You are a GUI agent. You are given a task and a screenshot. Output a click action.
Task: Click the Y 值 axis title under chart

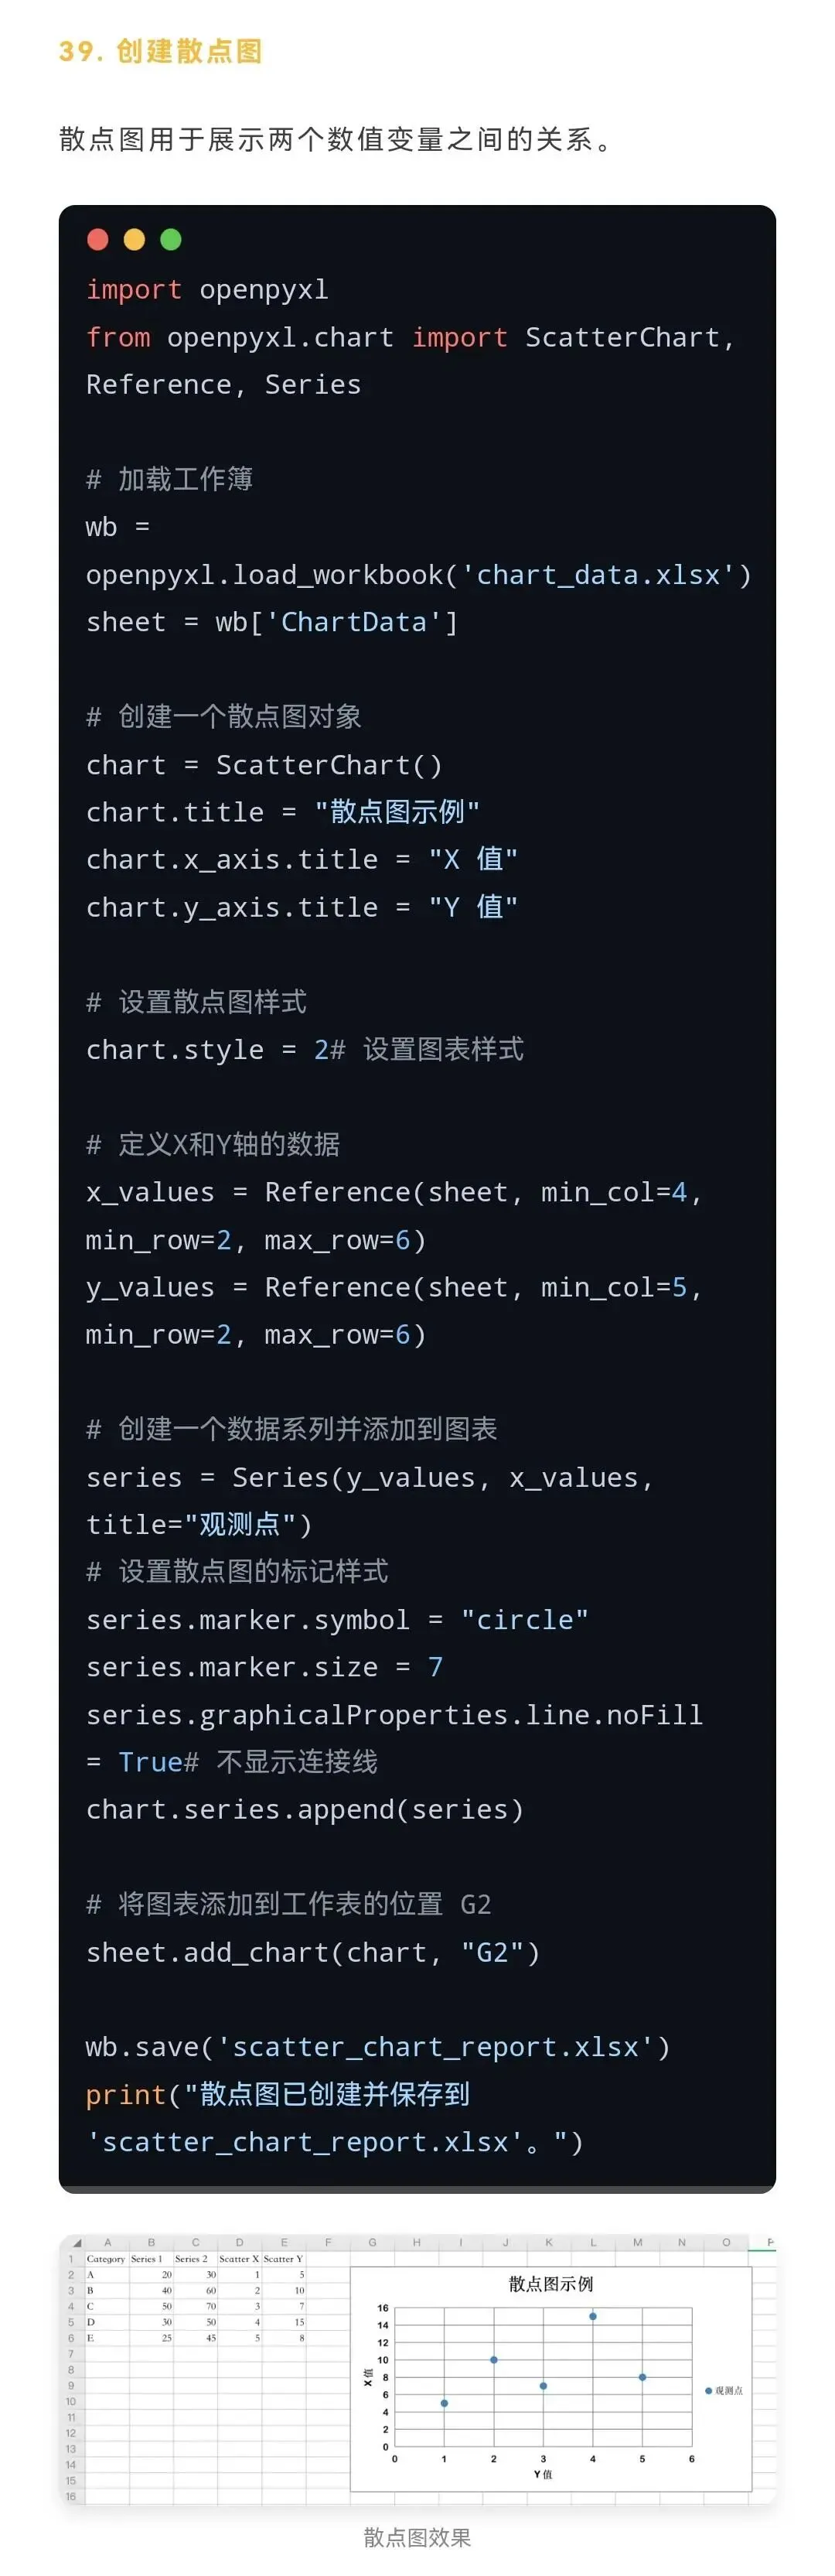543,2474
